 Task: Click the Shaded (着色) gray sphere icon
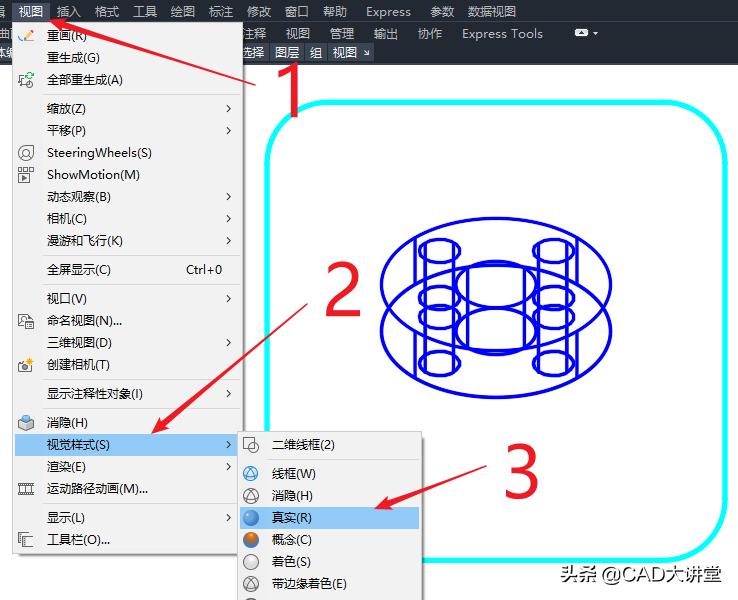click(x=251, y=562)
